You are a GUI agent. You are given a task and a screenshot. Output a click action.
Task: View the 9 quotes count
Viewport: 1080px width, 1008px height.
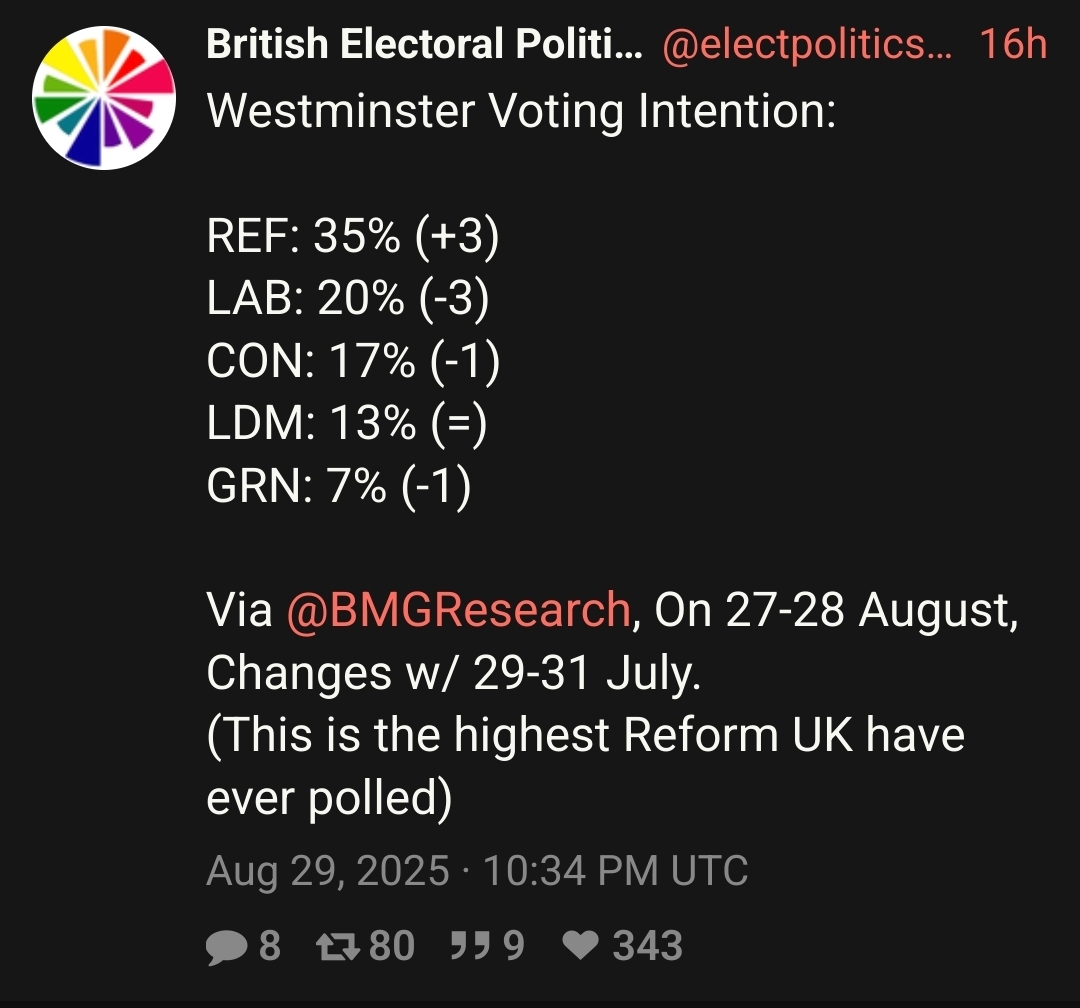coord(514,945)
